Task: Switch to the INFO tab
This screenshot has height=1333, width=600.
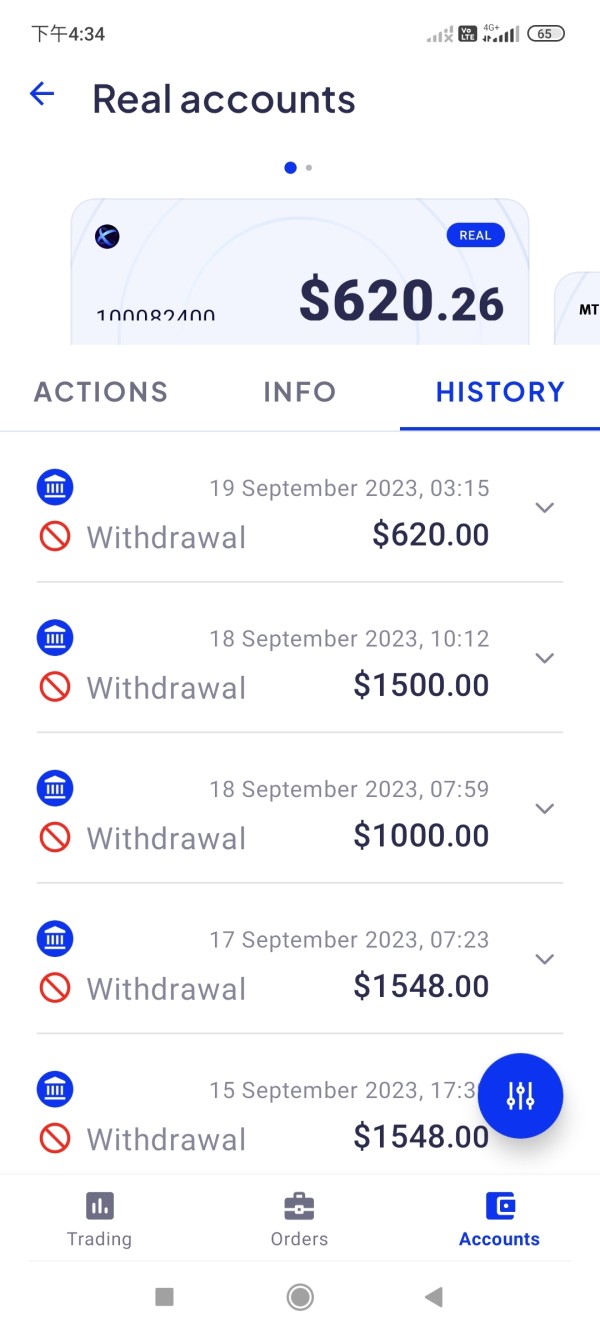Action: point(299,391)
